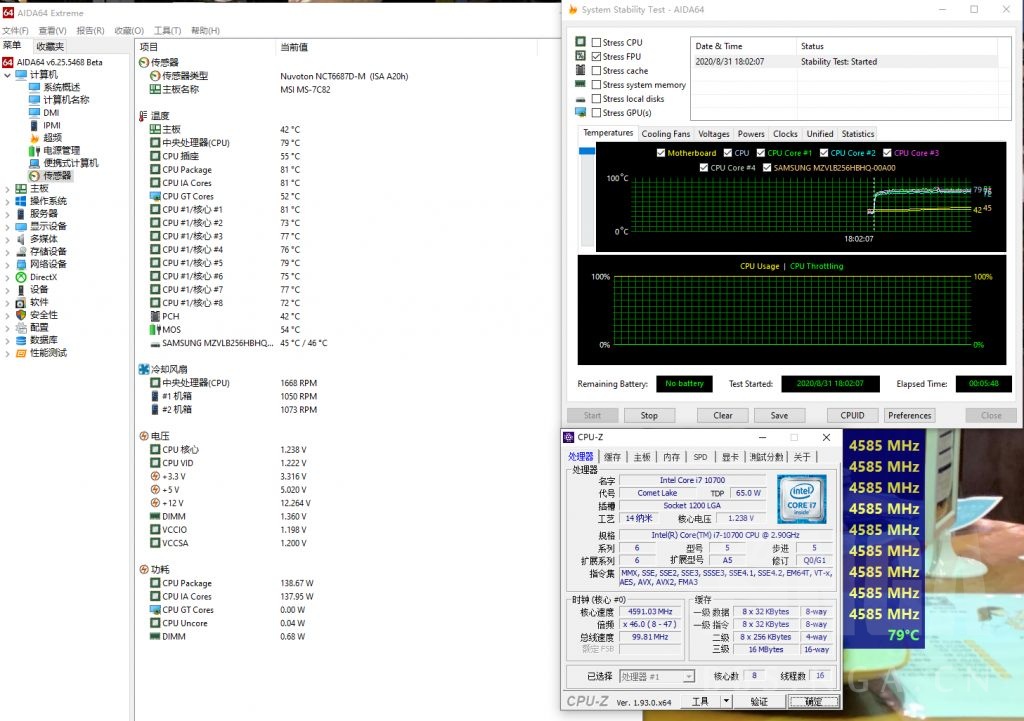
Task: Click the blue graph scale slider beside temperature chart
Action: 587,151
